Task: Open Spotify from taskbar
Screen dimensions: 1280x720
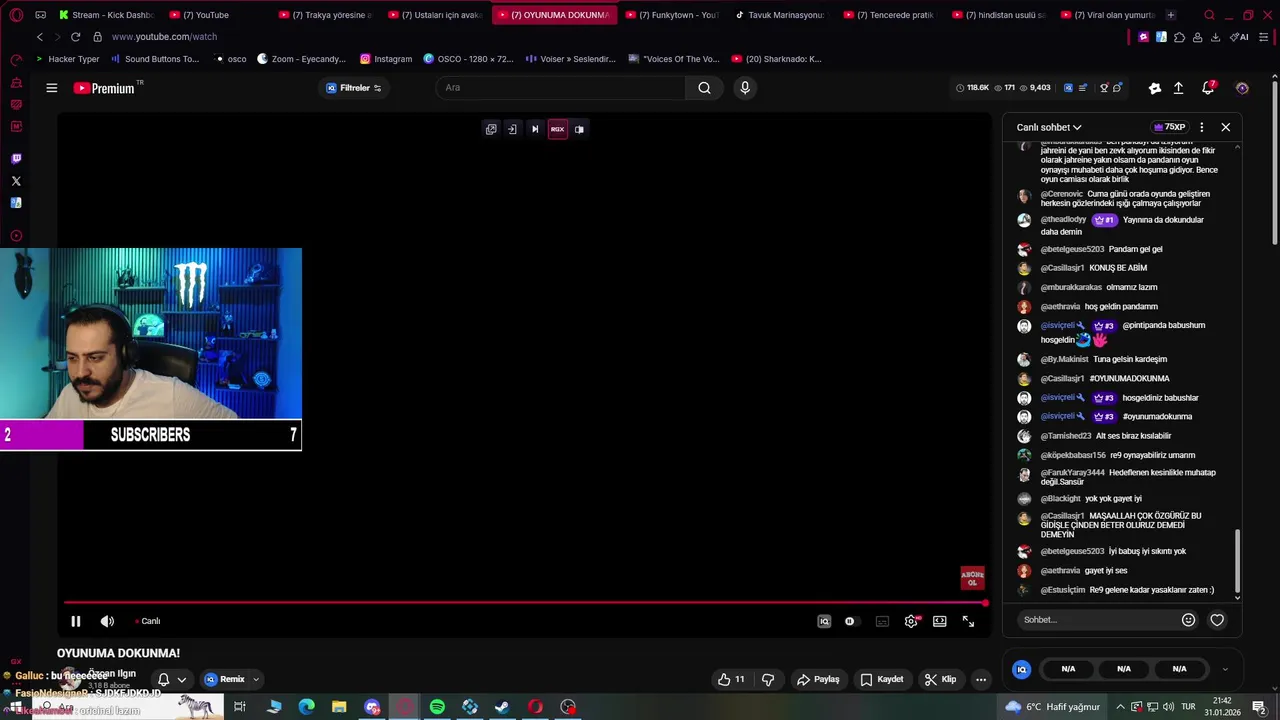Action: click(437, 707)
